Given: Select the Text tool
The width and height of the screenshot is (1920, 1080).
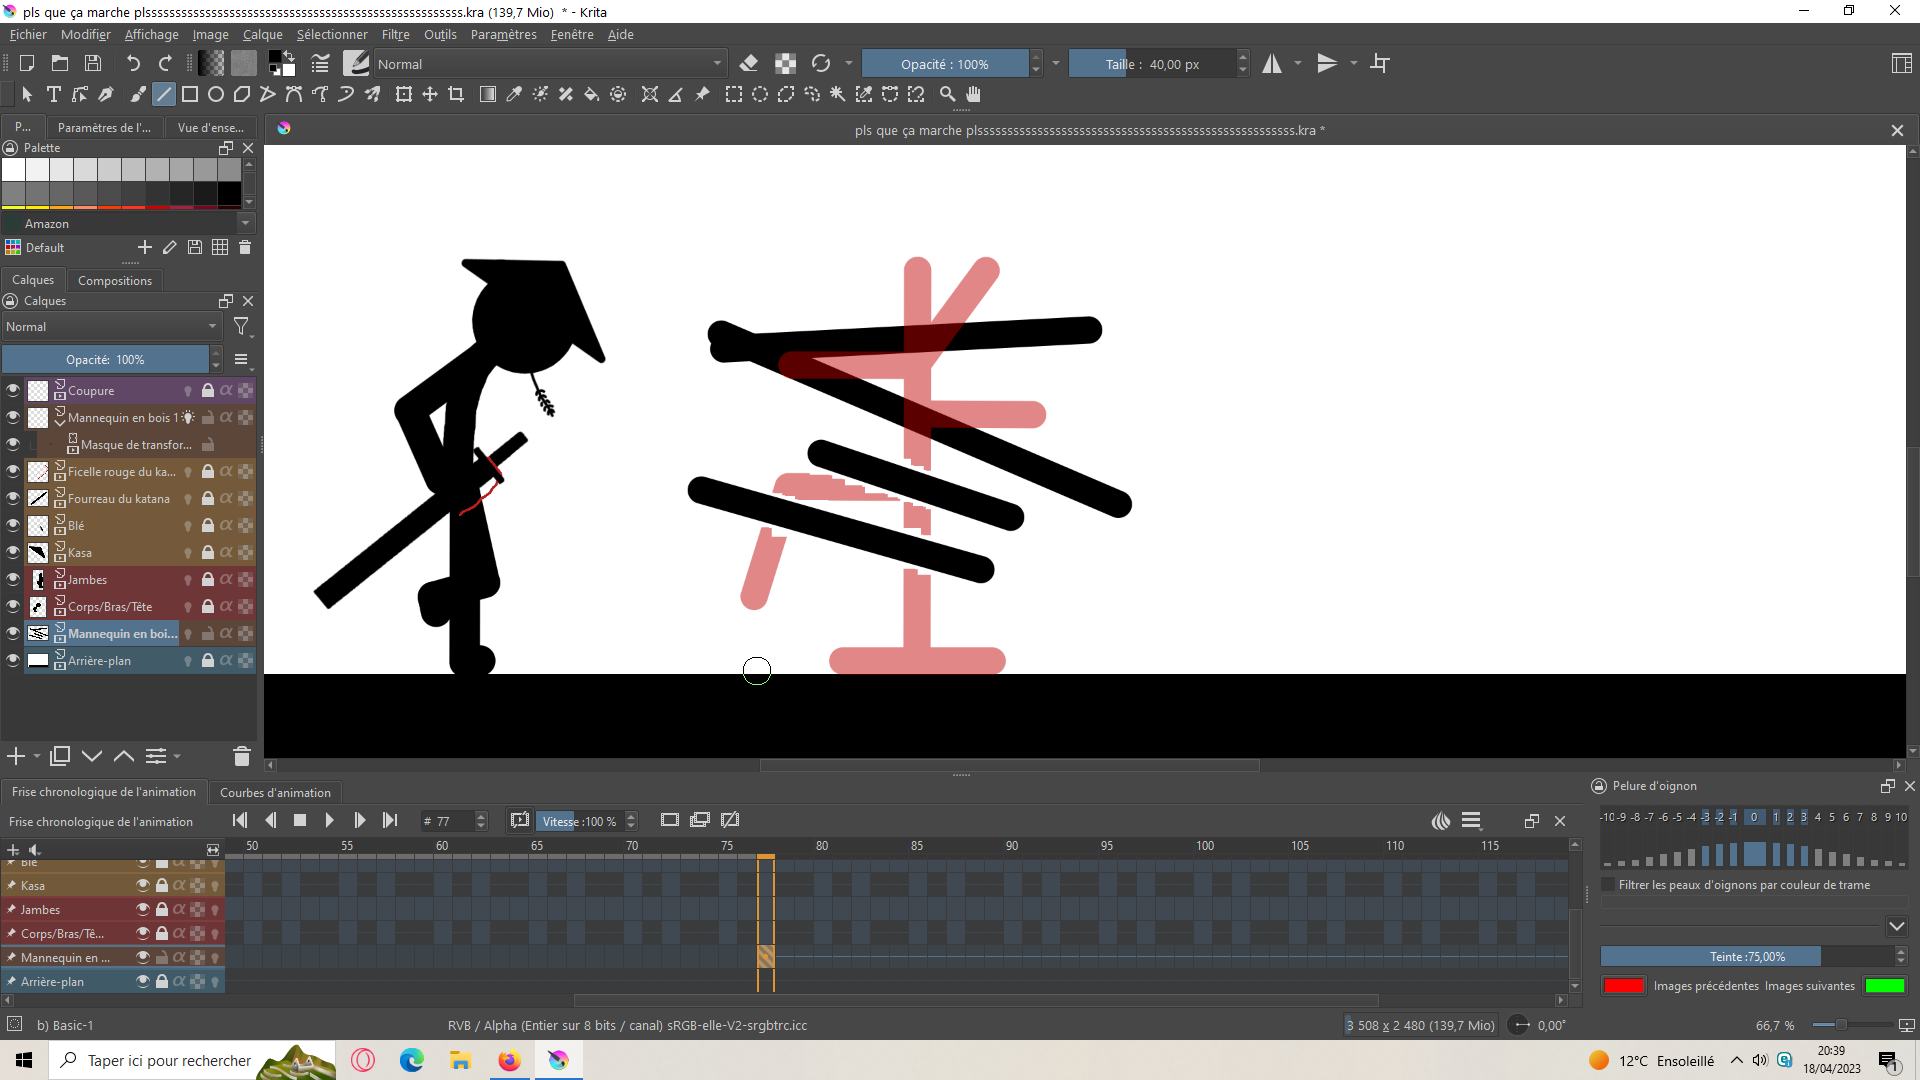Looking at the screenshot, I should [x=54, y=94].
